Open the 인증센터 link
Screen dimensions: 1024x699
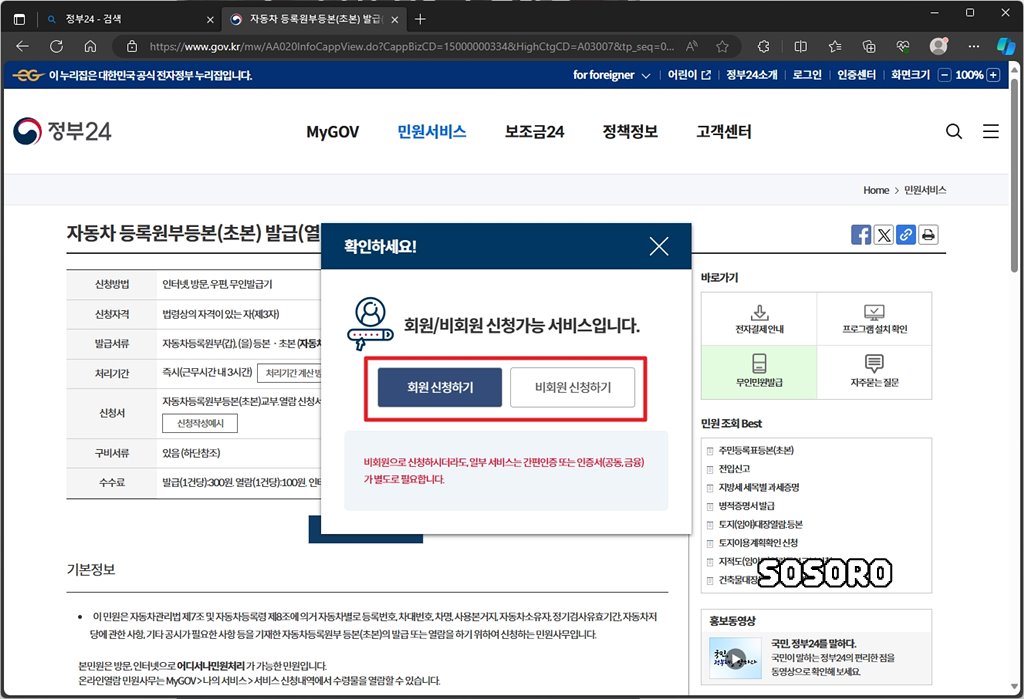(x=856, y=75)
